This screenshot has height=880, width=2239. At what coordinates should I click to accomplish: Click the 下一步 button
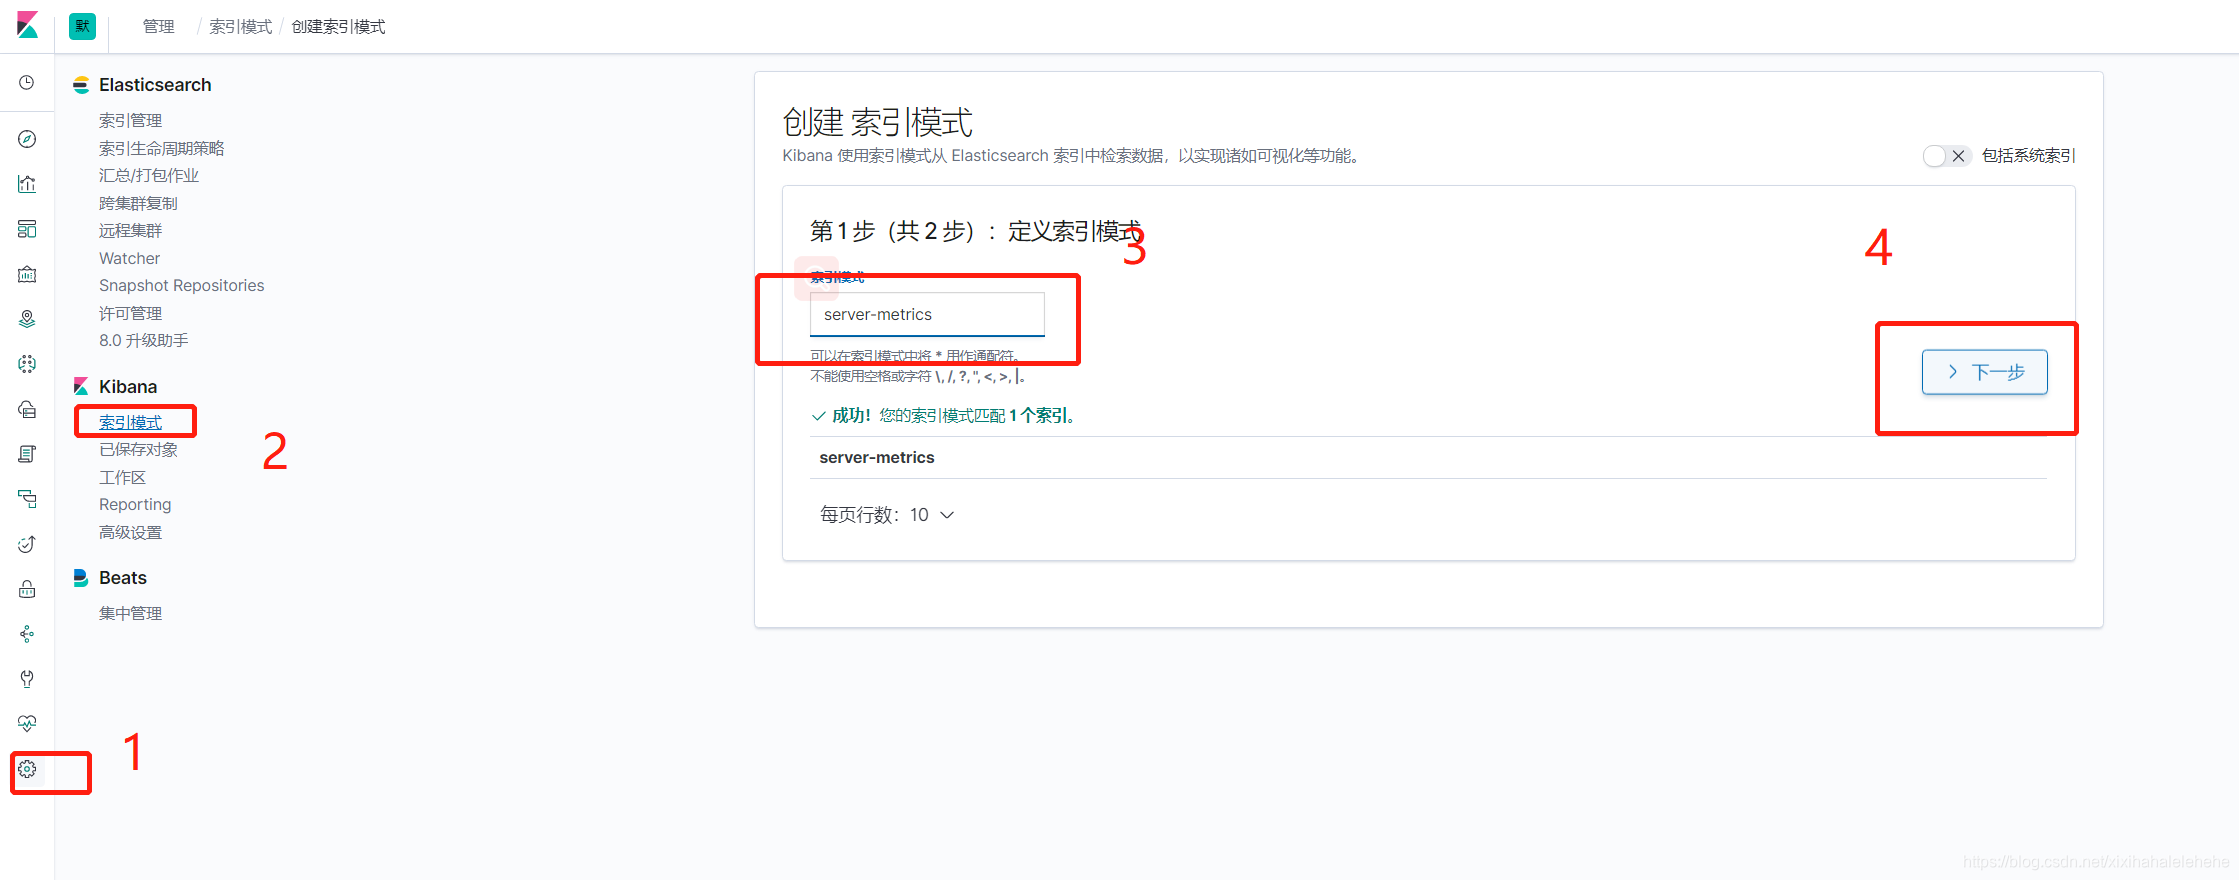[1984, 372]
